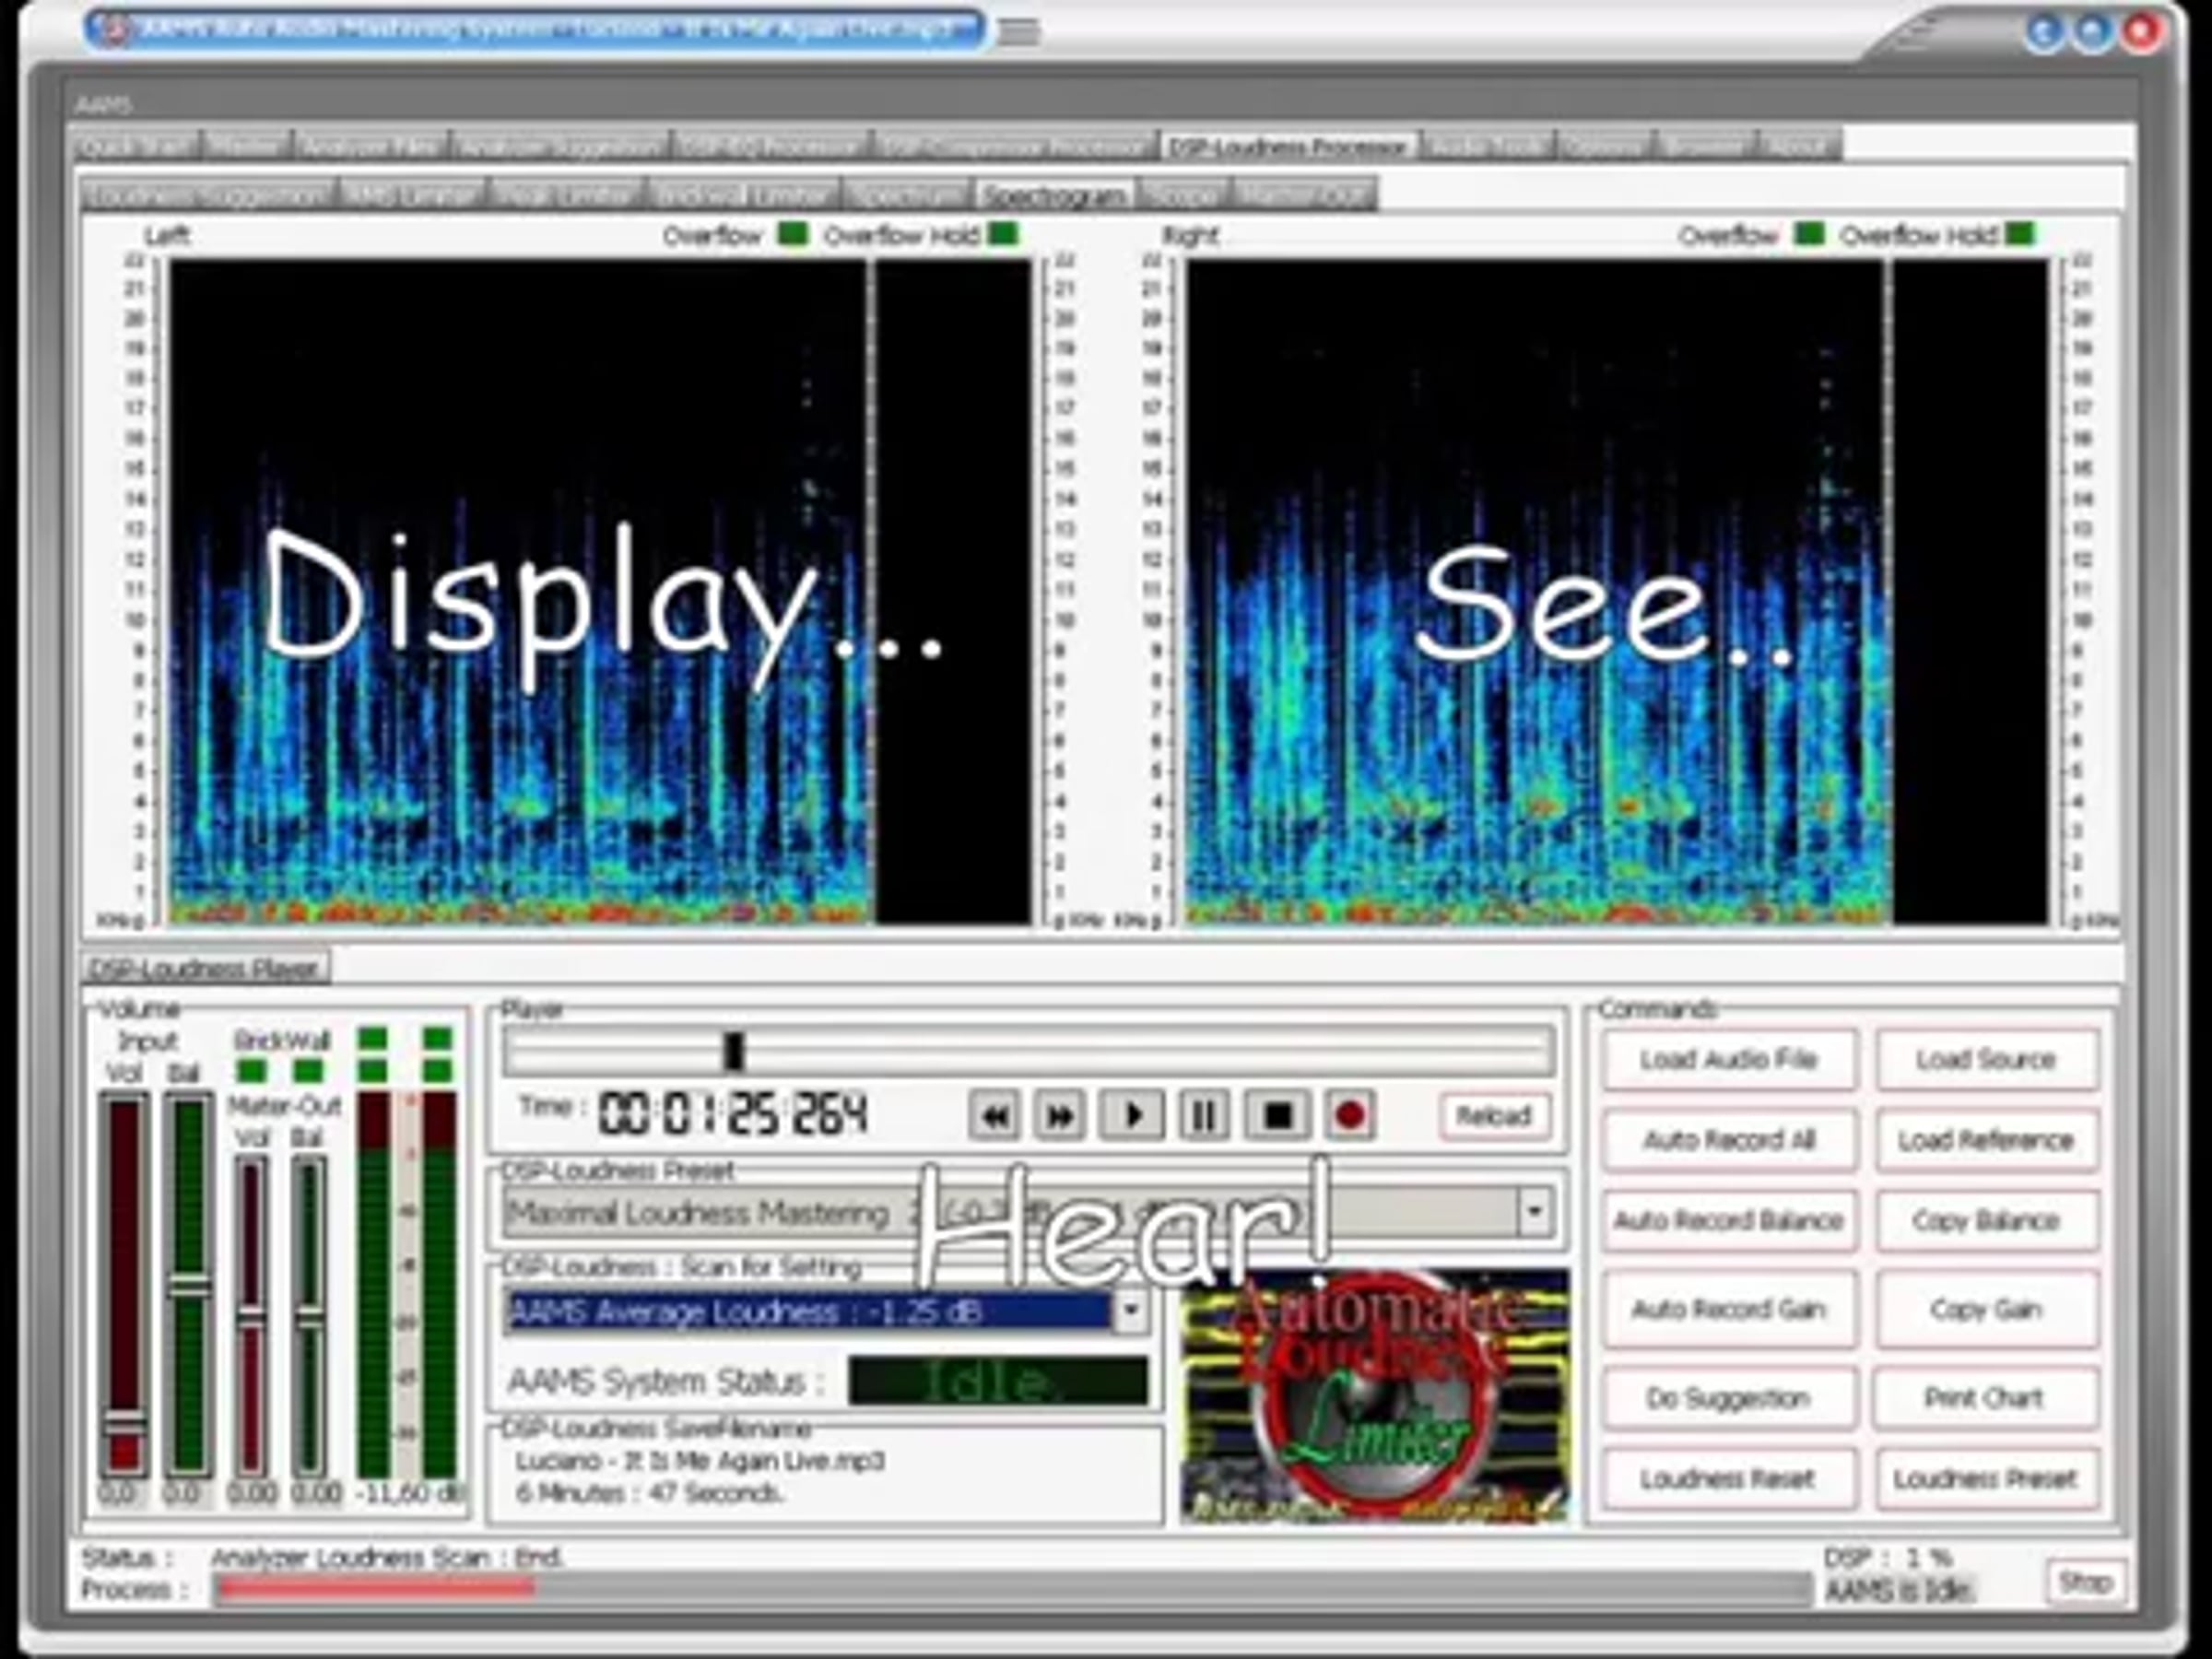Toggle the Left channel Overflow indicator
Image resolution: width=2212 pixels, height=1659 pixels.
point(793,235)
